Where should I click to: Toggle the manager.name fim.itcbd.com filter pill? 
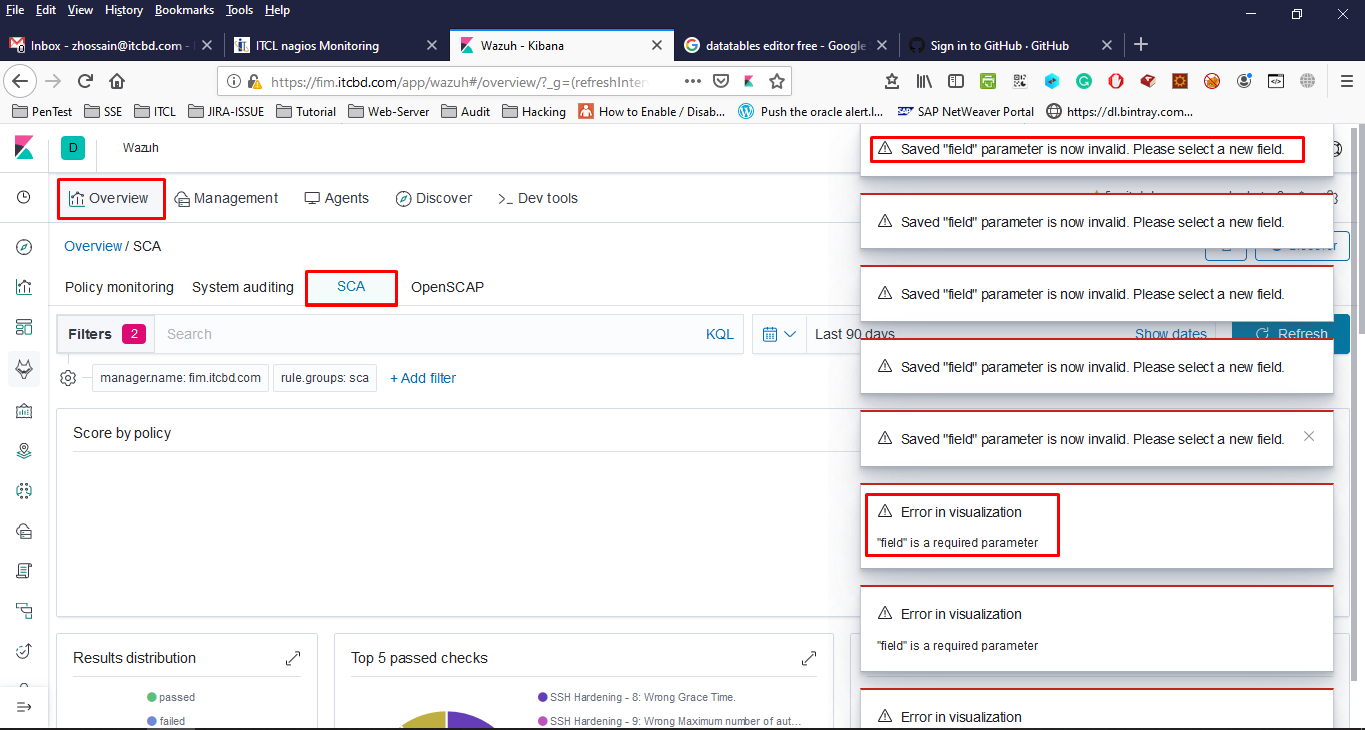[x=180, y=378]
